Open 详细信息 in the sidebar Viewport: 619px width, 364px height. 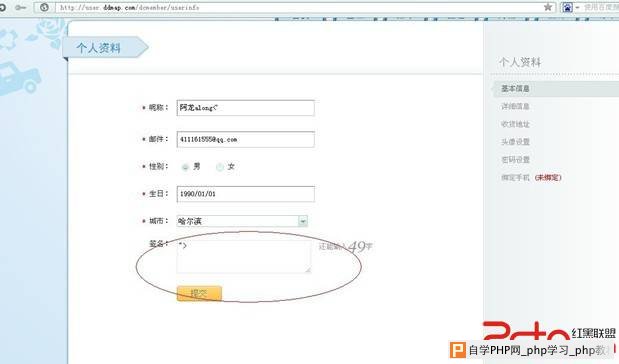click(x=515, y=106)
